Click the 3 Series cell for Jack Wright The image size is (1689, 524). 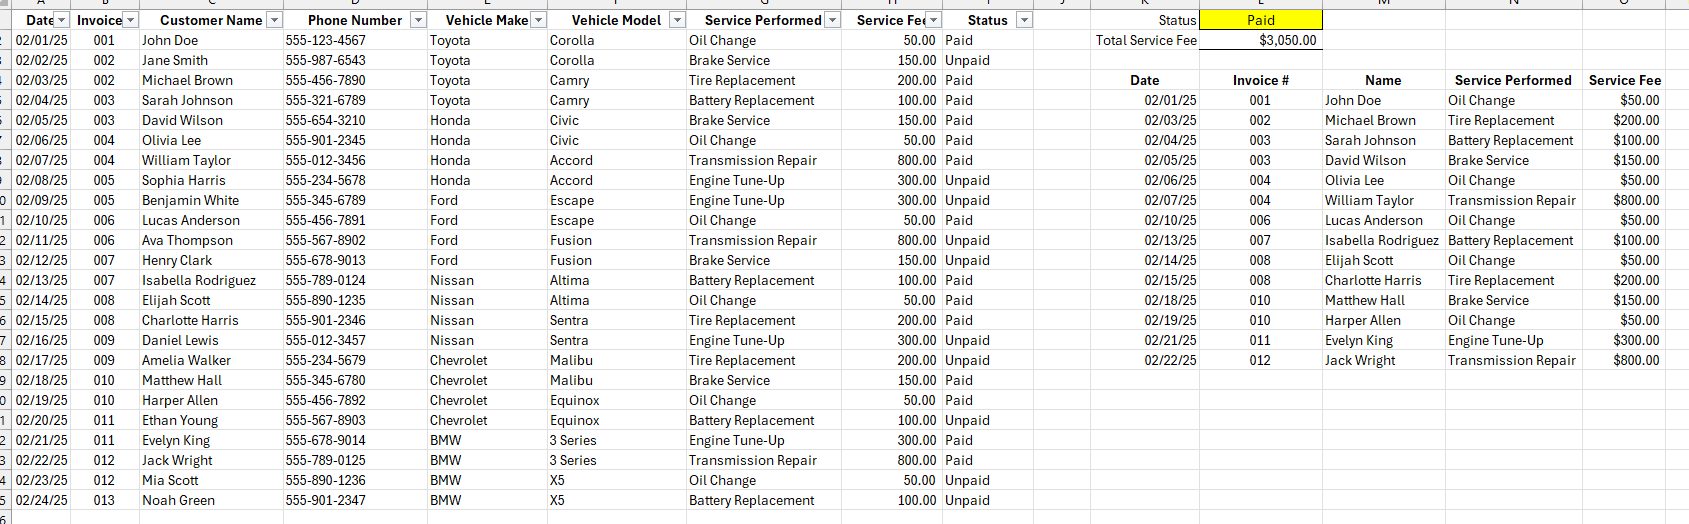(x=573, y=460)
